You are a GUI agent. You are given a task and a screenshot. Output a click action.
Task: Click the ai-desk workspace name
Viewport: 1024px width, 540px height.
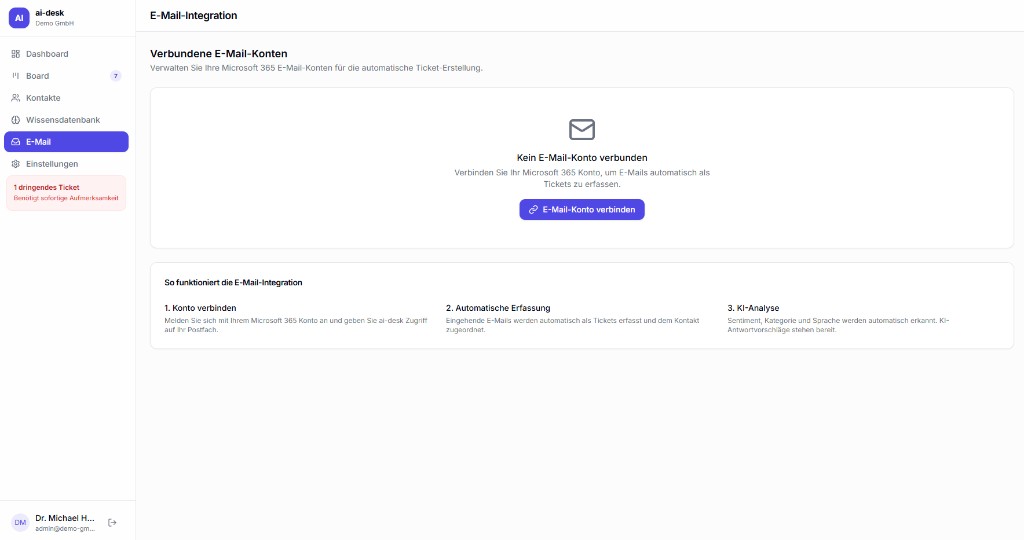tap(50, 13)
